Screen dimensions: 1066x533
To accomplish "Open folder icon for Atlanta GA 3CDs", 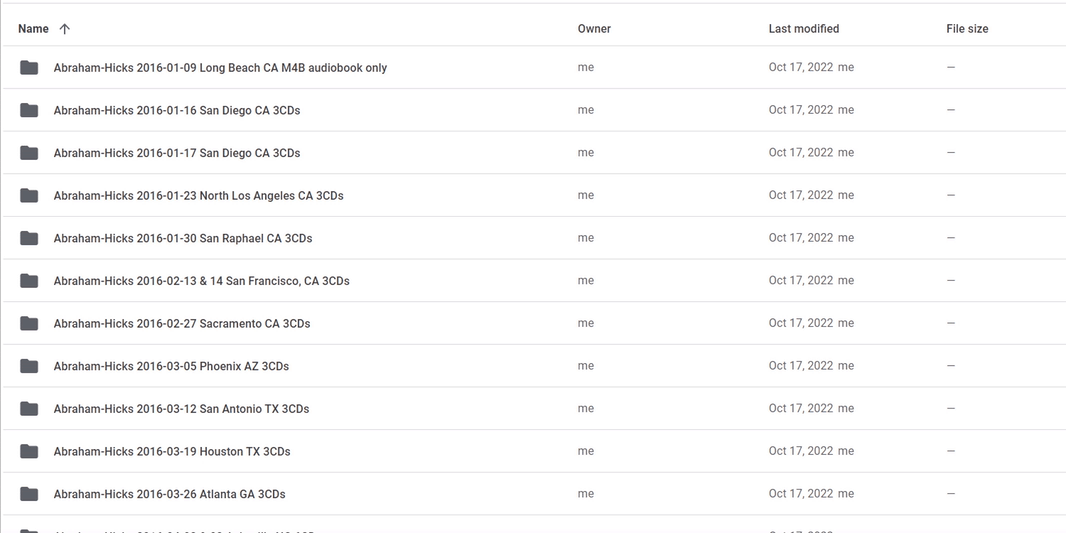I will click(x=29, y=494).
